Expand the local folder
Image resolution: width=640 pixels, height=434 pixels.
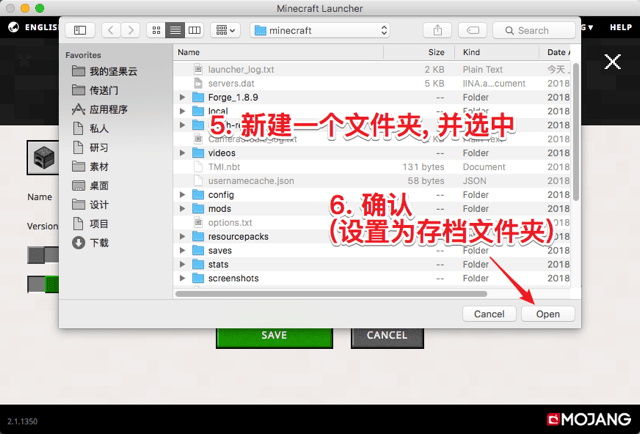(x=182, y=111)
